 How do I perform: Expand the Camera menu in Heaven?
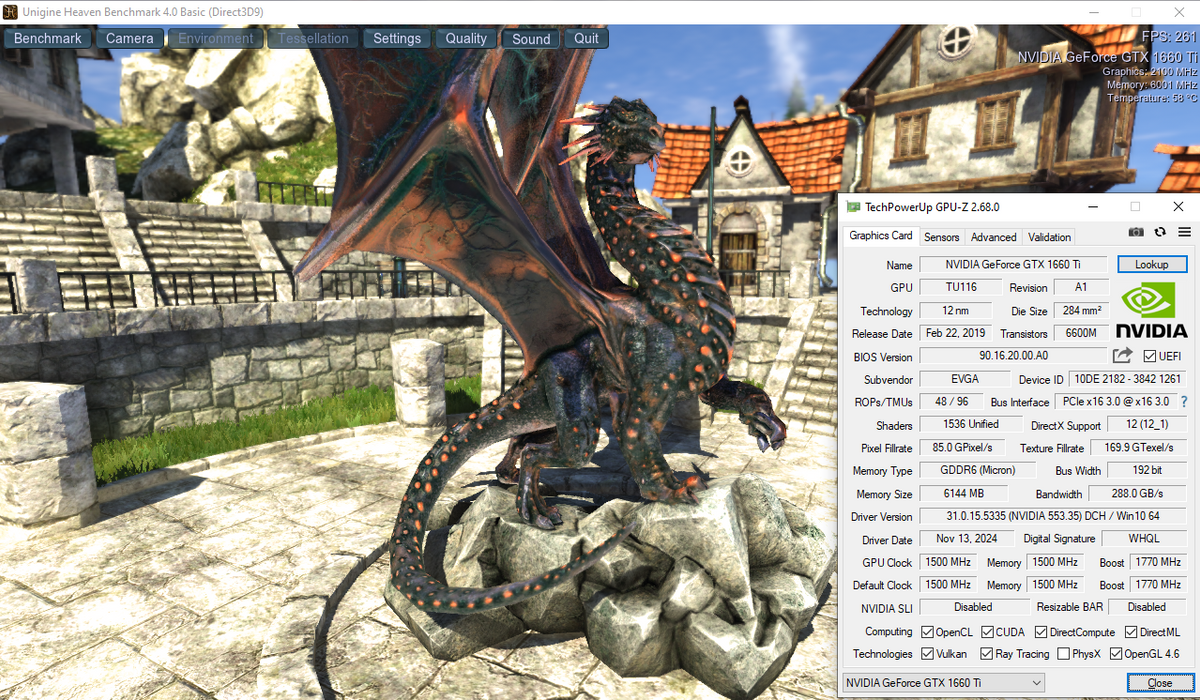pos(130,39)
